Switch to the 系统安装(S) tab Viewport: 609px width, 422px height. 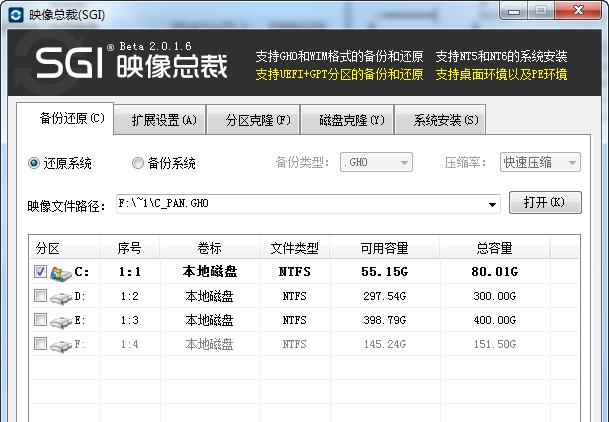440,120
